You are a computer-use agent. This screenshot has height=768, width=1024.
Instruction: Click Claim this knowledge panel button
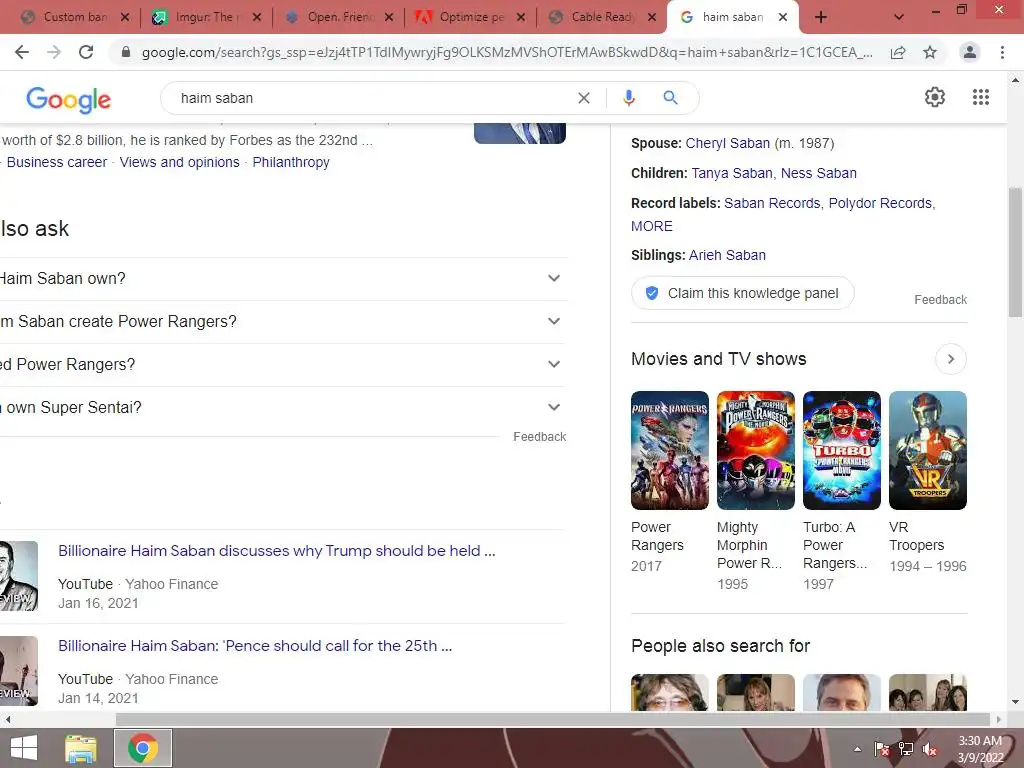coord(743,293)
